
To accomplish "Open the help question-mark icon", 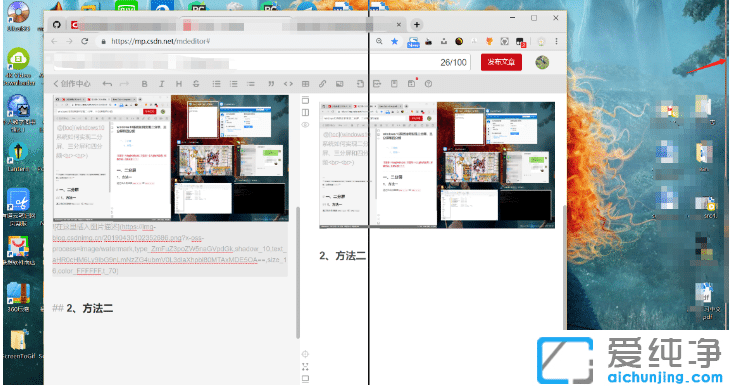I will (428, 84).
